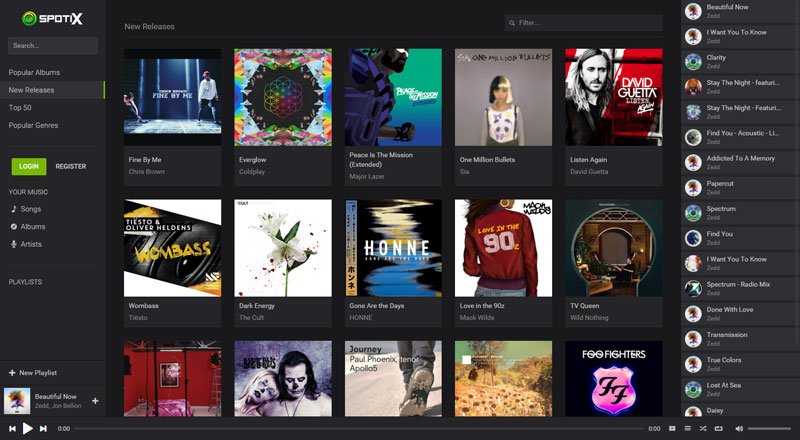The image size is (800, 440).
Task: Click the Tiësto artist link
Action: (138, 317)
